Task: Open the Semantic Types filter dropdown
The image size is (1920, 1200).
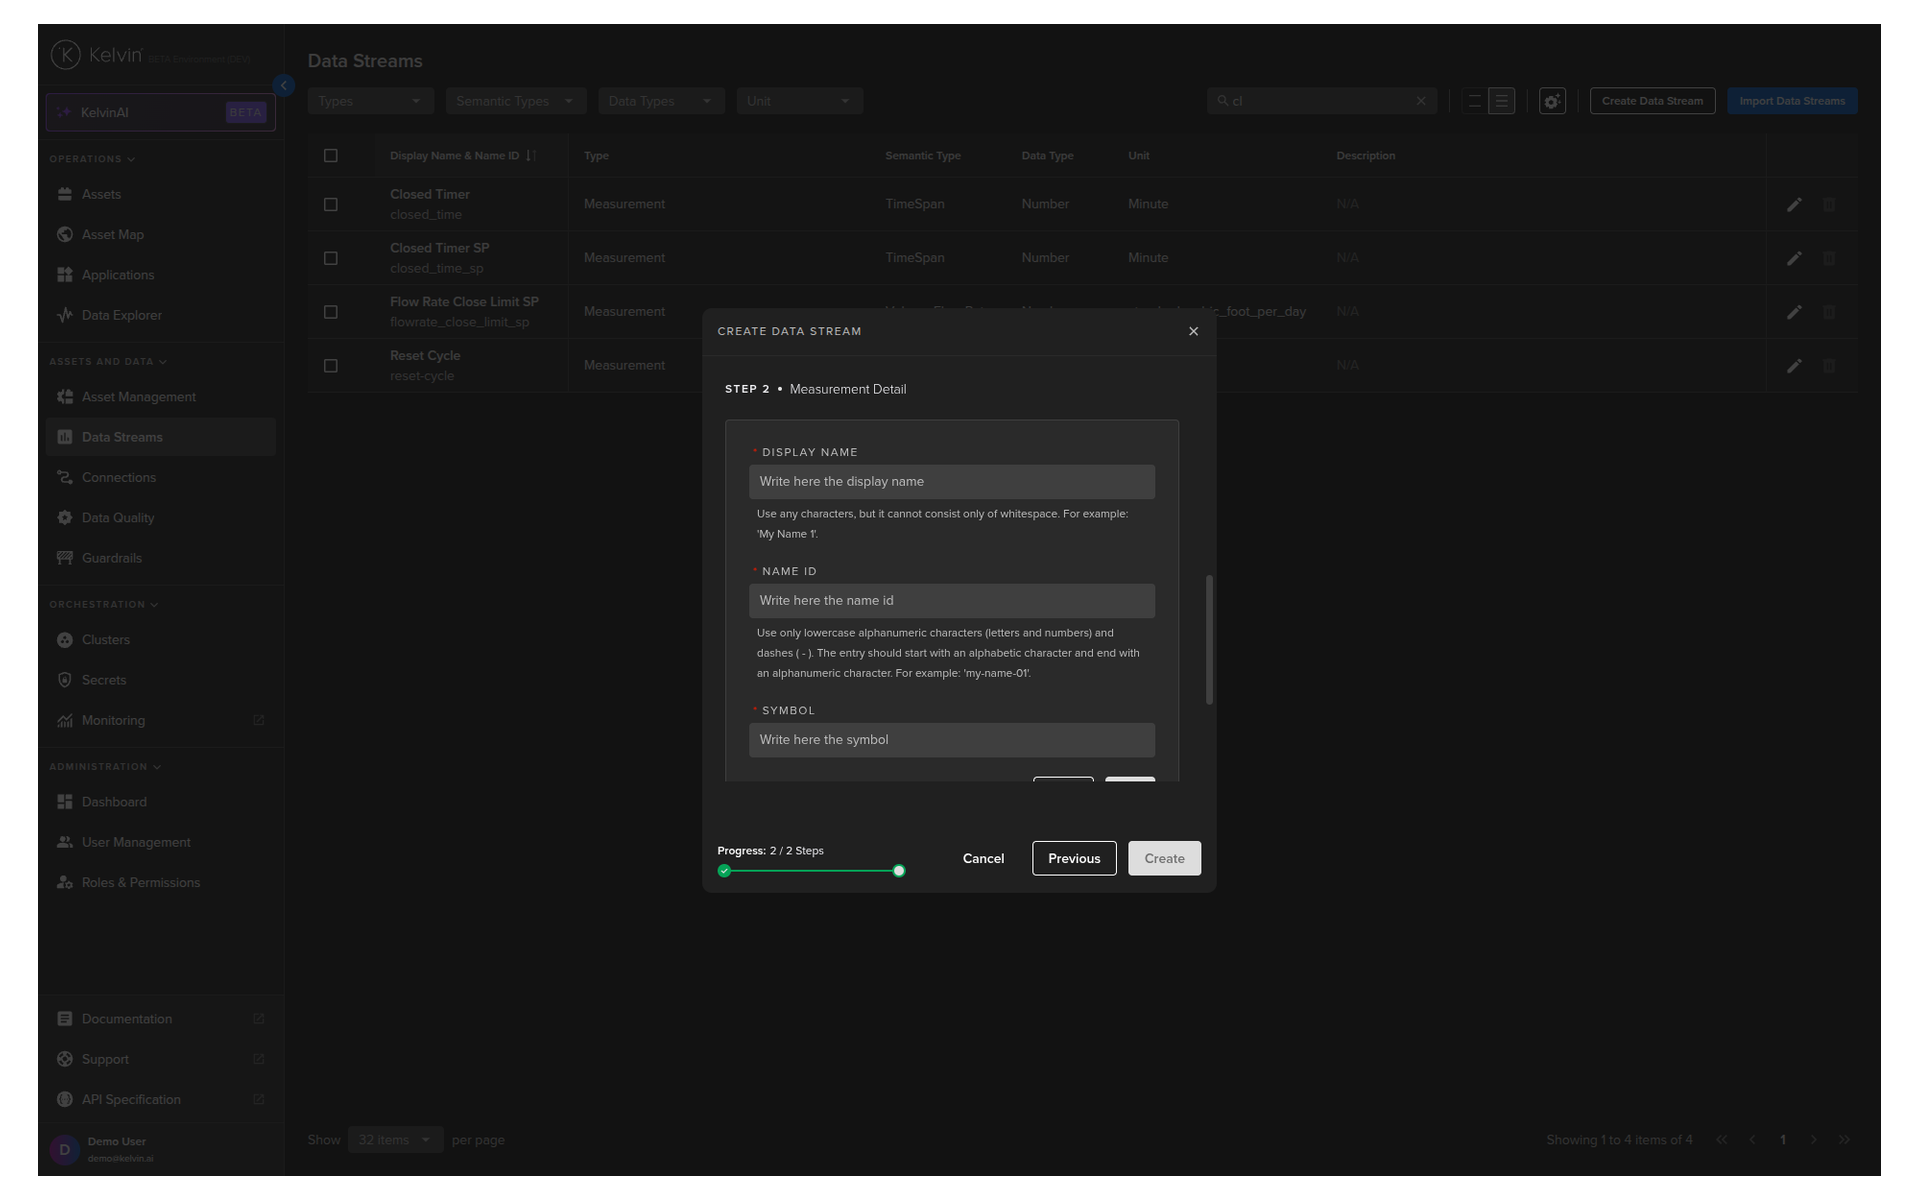Action: pyautogui.click(x=514, y=101)
